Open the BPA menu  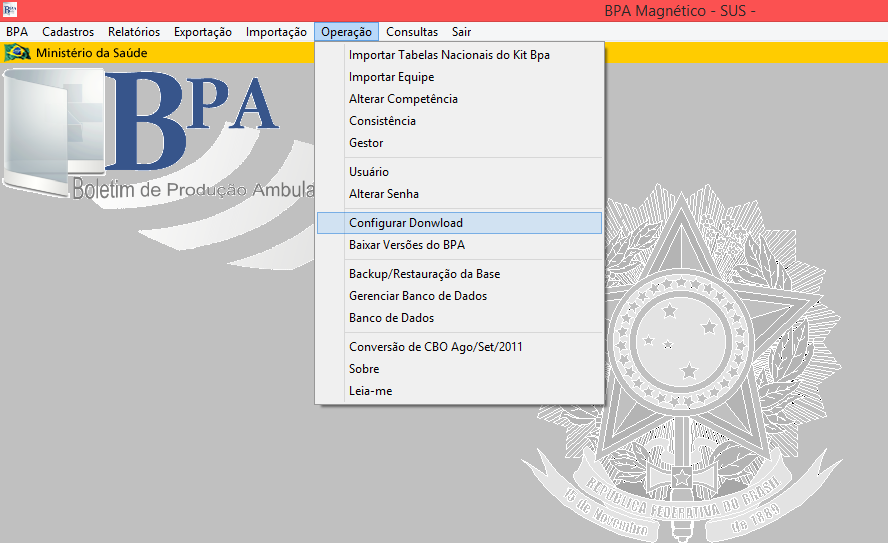coord(17,32)
